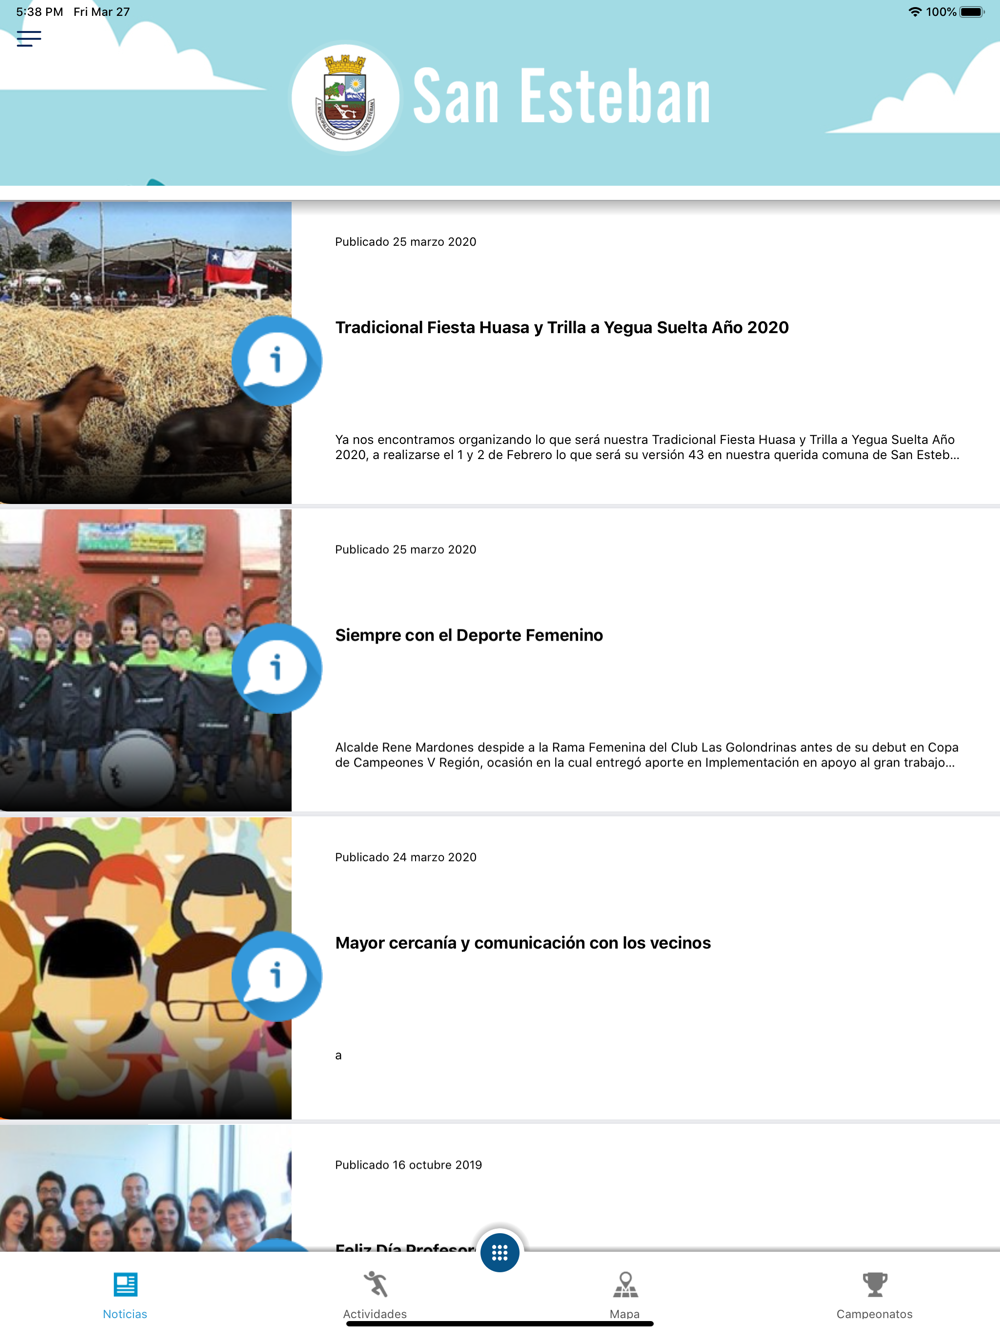Tap the date above the Fiesta Huasa title

tap(406, 242)
